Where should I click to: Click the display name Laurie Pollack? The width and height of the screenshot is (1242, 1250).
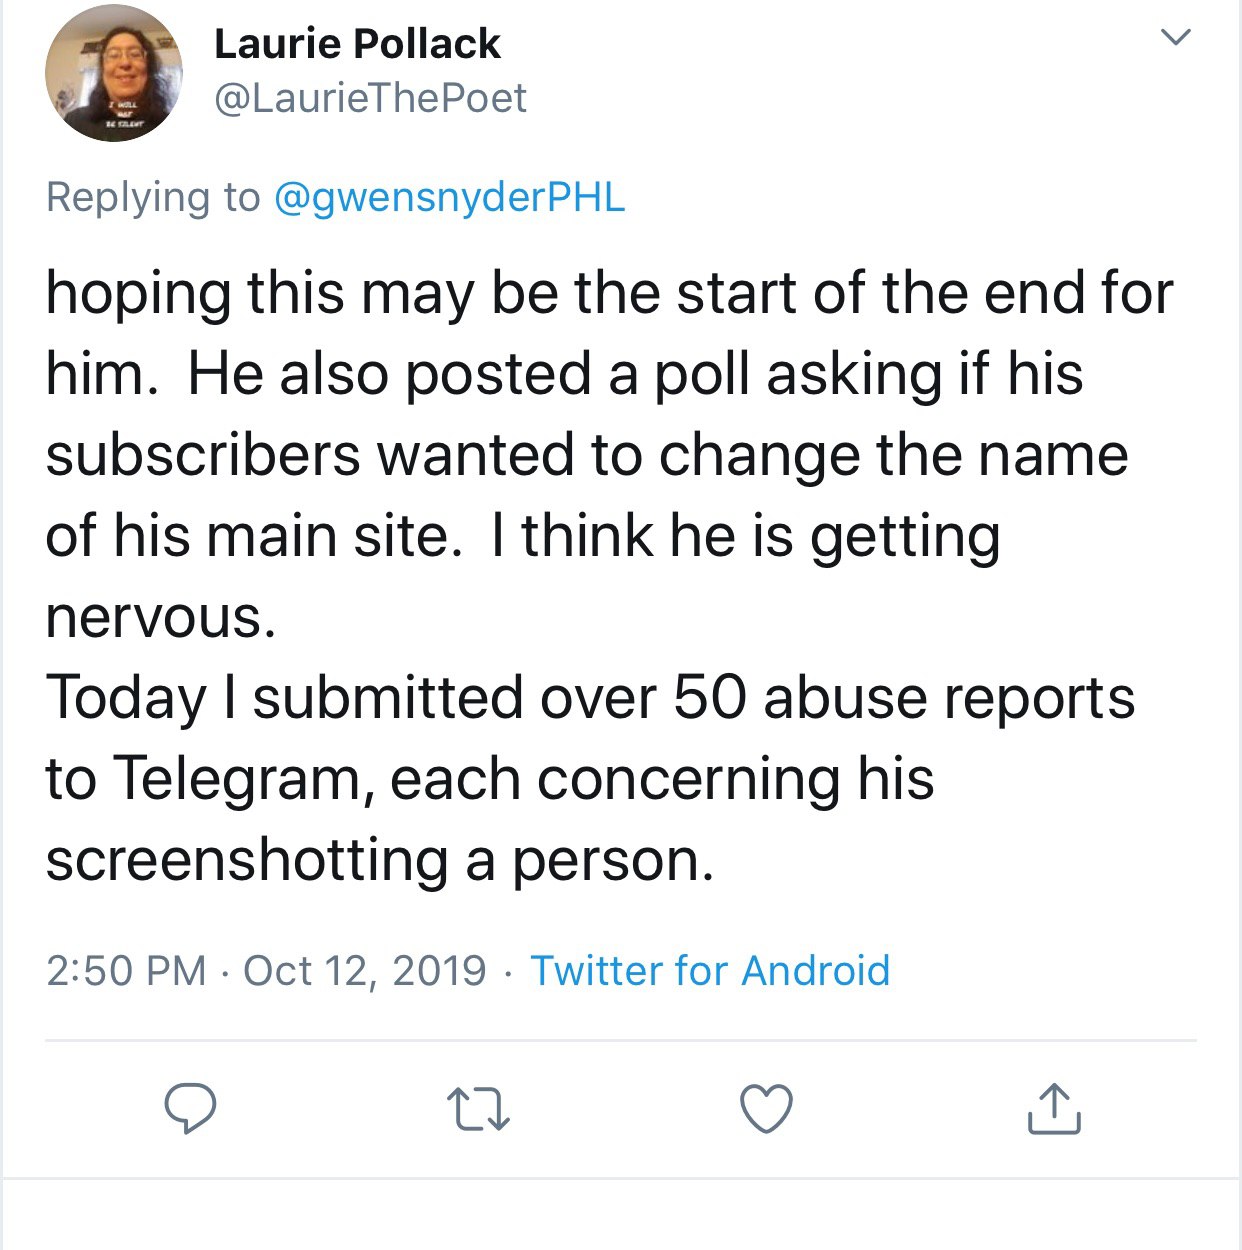(357, 44)
